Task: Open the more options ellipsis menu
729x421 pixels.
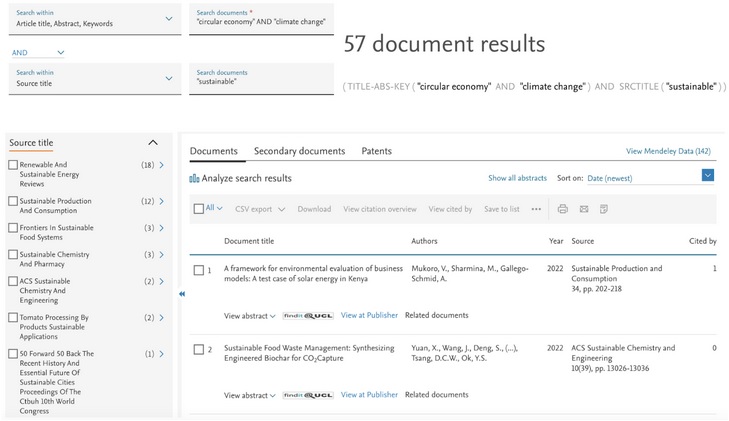Action: tap(537, 209)
